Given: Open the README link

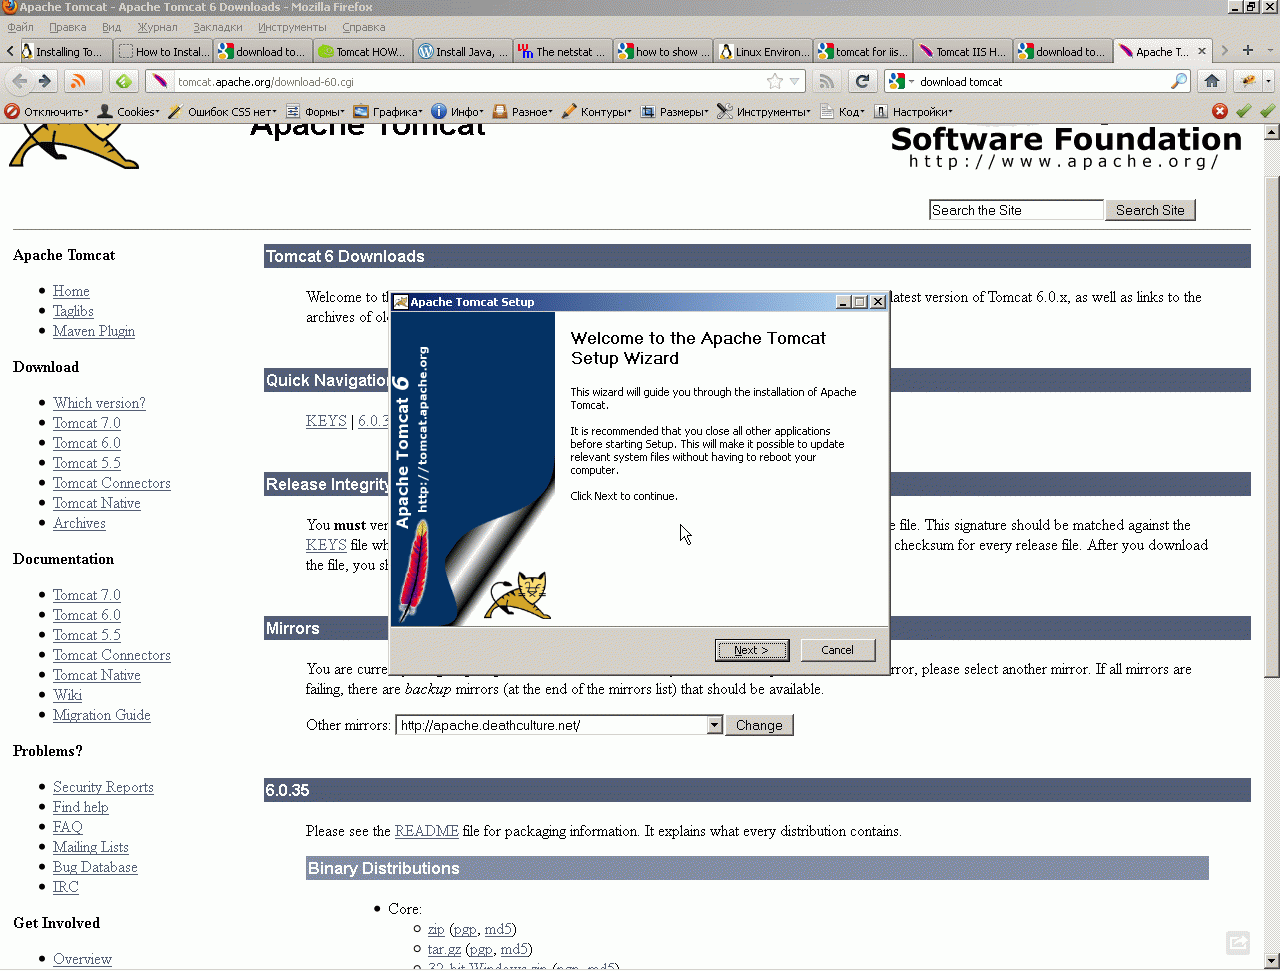Looking at the screenshot, I should coord(427,831).
